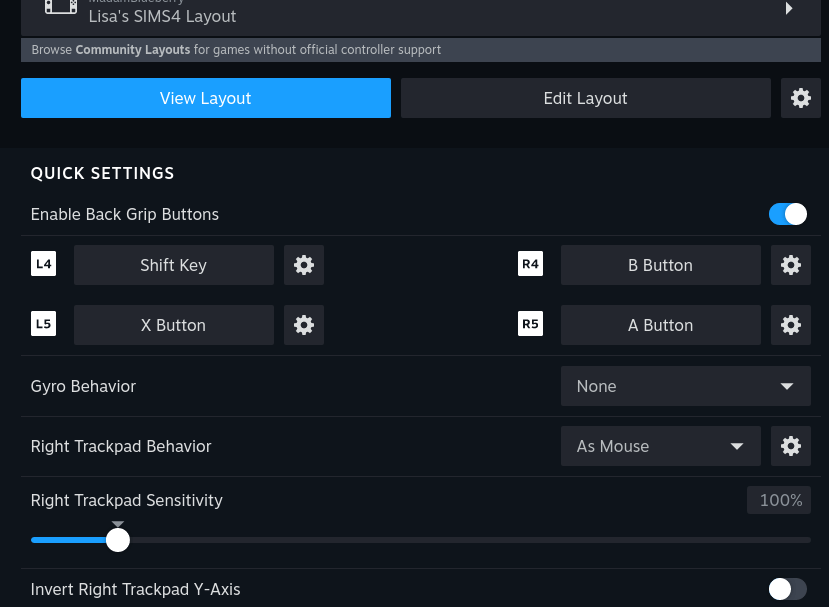
Task: Click the Steam Deck controller icon
Action: 60,8
